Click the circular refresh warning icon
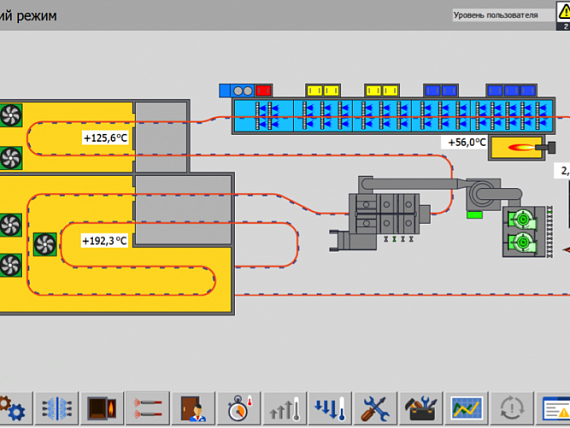The height and width of the screenshot is (428, 570). point(512,408)
